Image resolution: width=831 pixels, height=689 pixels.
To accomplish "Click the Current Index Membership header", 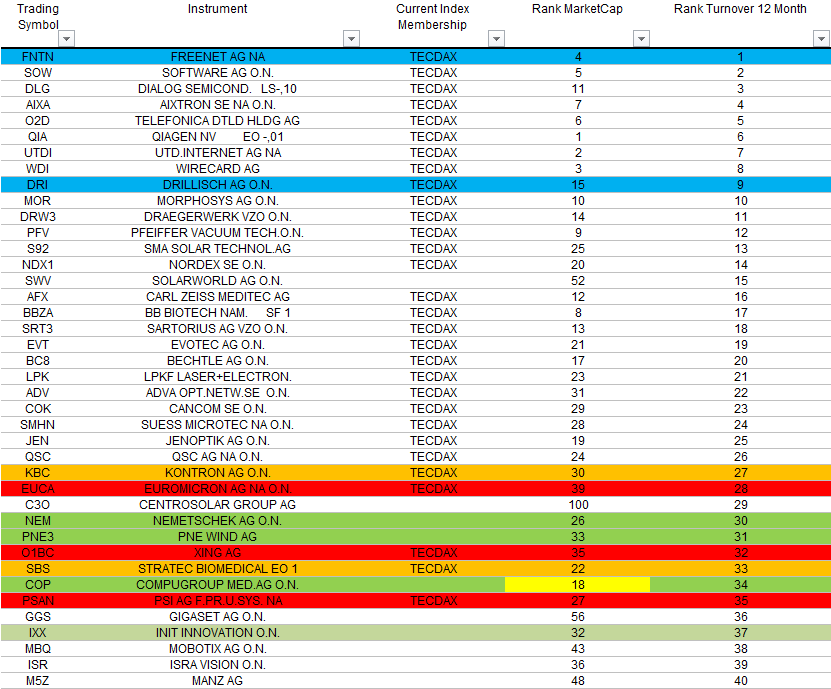I will coord(432,17).
